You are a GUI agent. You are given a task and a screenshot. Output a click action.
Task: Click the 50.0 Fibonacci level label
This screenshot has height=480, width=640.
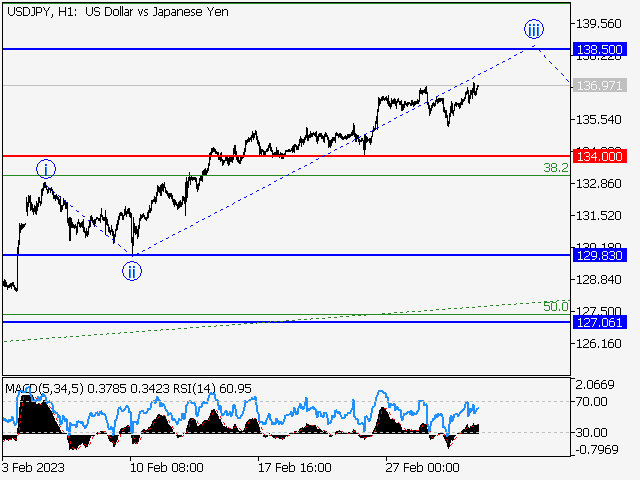pyautogui.click(x=556, y=306)
